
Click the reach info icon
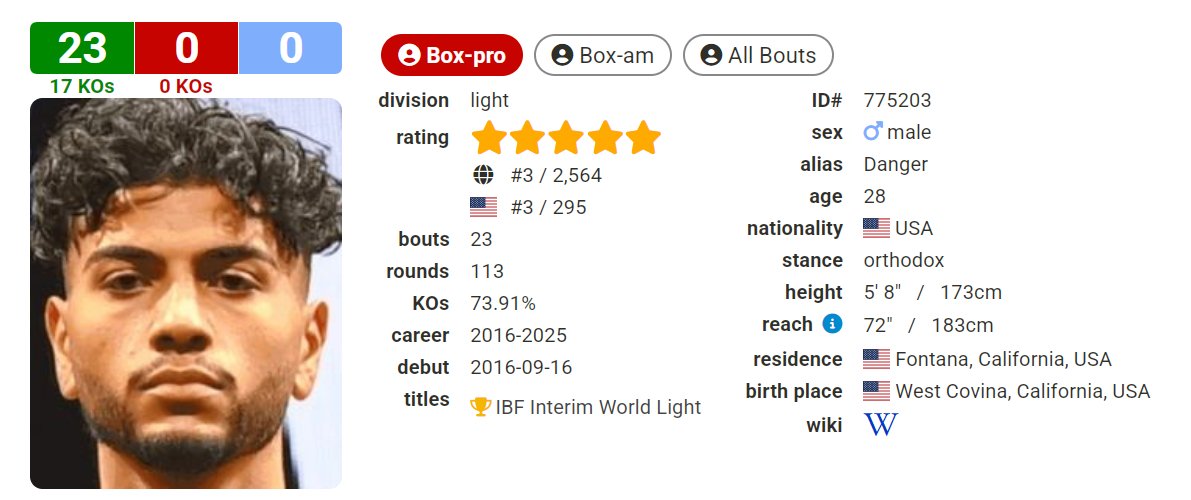[x=832, y=324]
